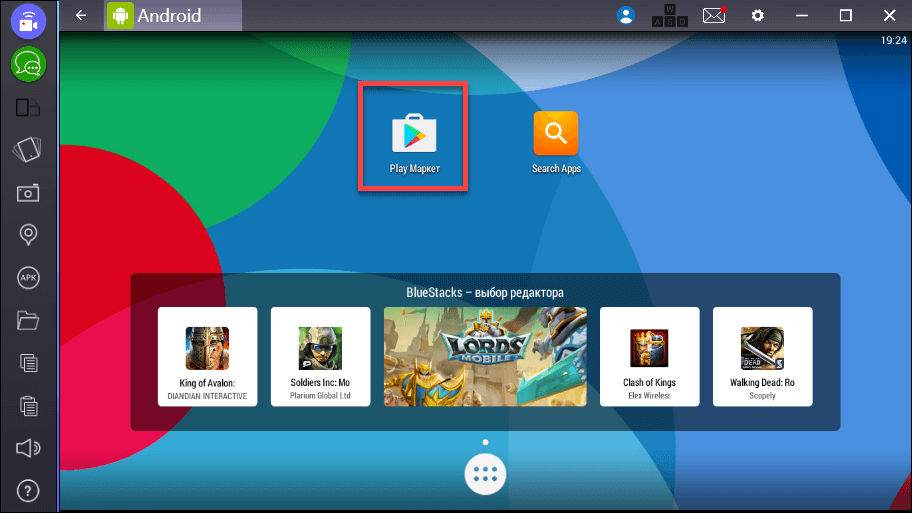Click the purple video camera sidebar icon
Viewport: 912px width, 513px height.
click(28, 21)
